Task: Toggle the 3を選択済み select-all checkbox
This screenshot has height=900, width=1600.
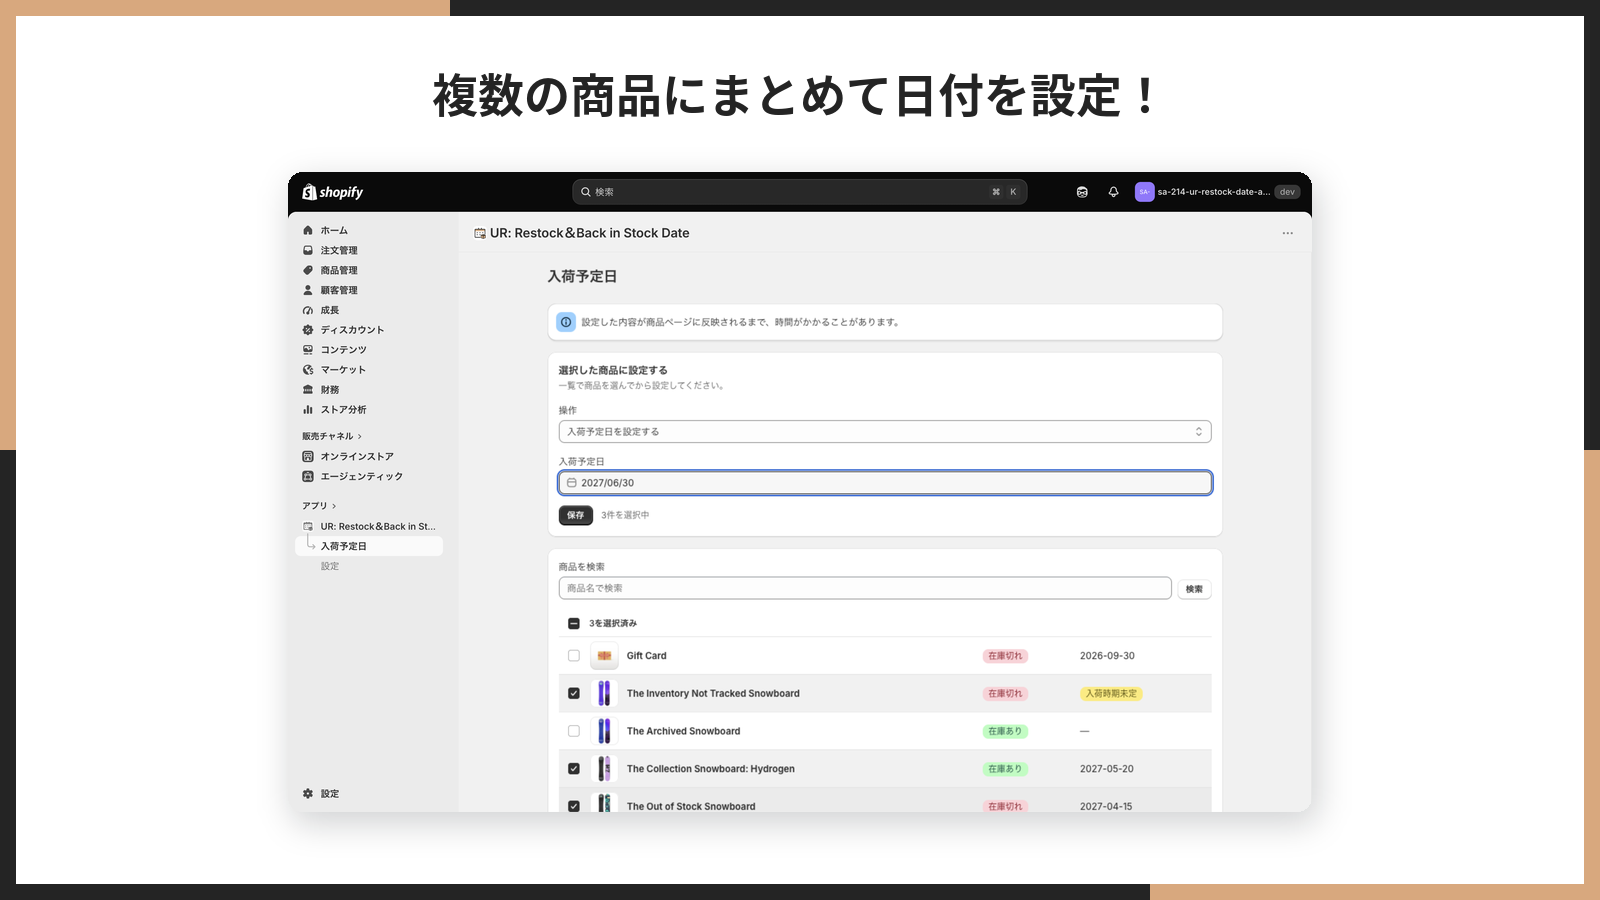Action: [574, 623]
